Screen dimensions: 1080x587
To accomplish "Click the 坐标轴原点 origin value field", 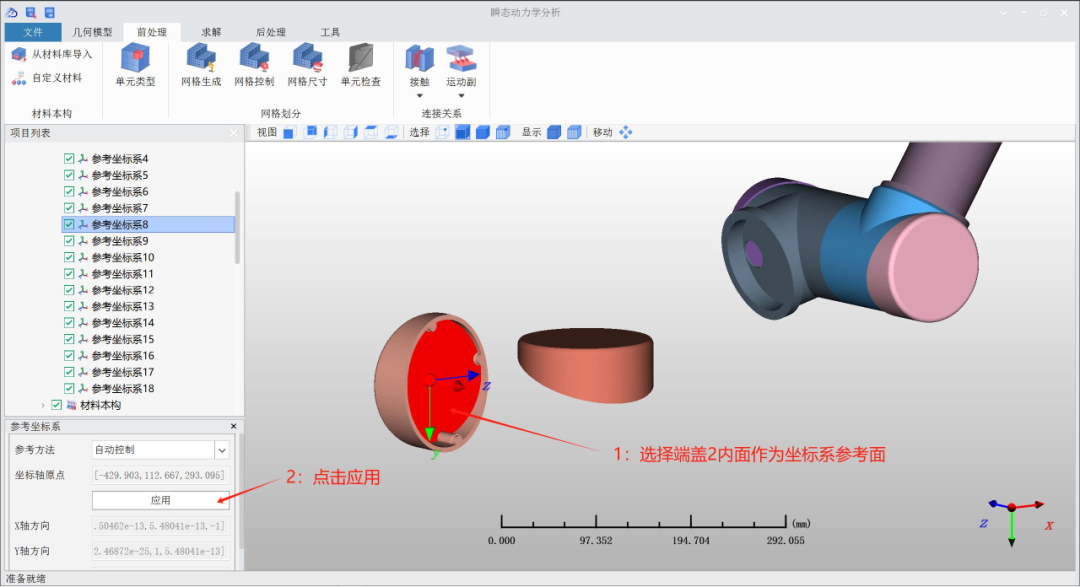I will (x=160, y=475).
